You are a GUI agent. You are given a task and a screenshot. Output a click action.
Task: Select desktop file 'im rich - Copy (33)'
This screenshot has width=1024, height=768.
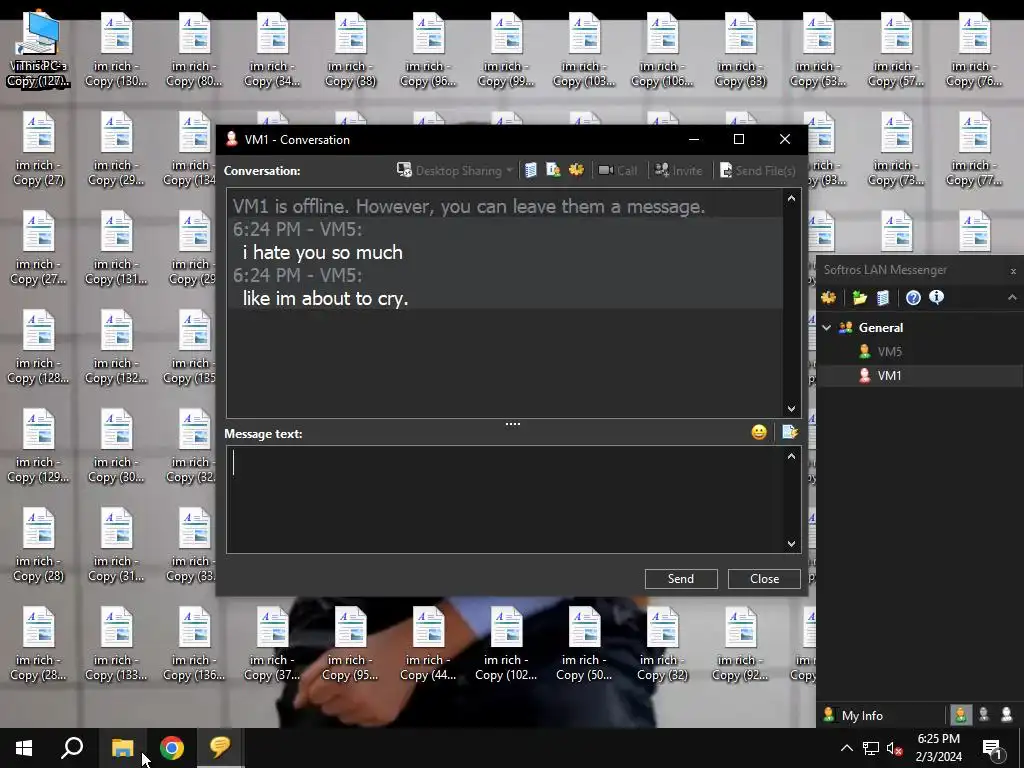coord(741,50)
